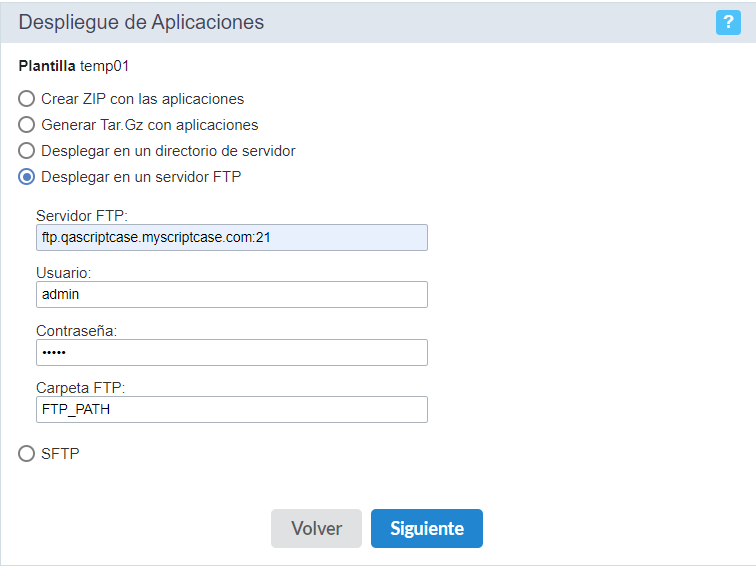The height and width of the screenshot is (569, 756).
Task: Go back with the Volver button
Action: point(316,528)
